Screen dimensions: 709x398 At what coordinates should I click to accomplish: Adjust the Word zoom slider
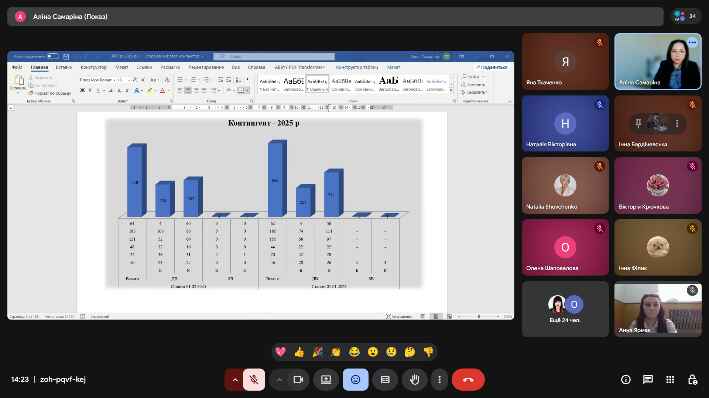(x=479, y=316)
